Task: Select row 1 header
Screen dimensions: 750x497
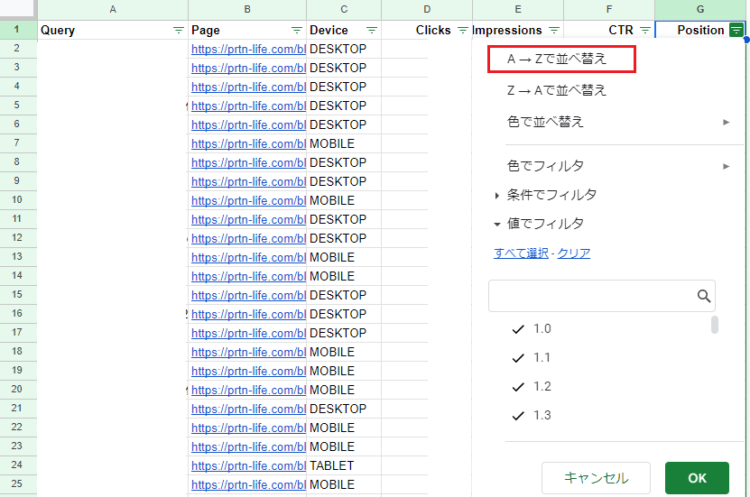Action: tap(17, 30)
